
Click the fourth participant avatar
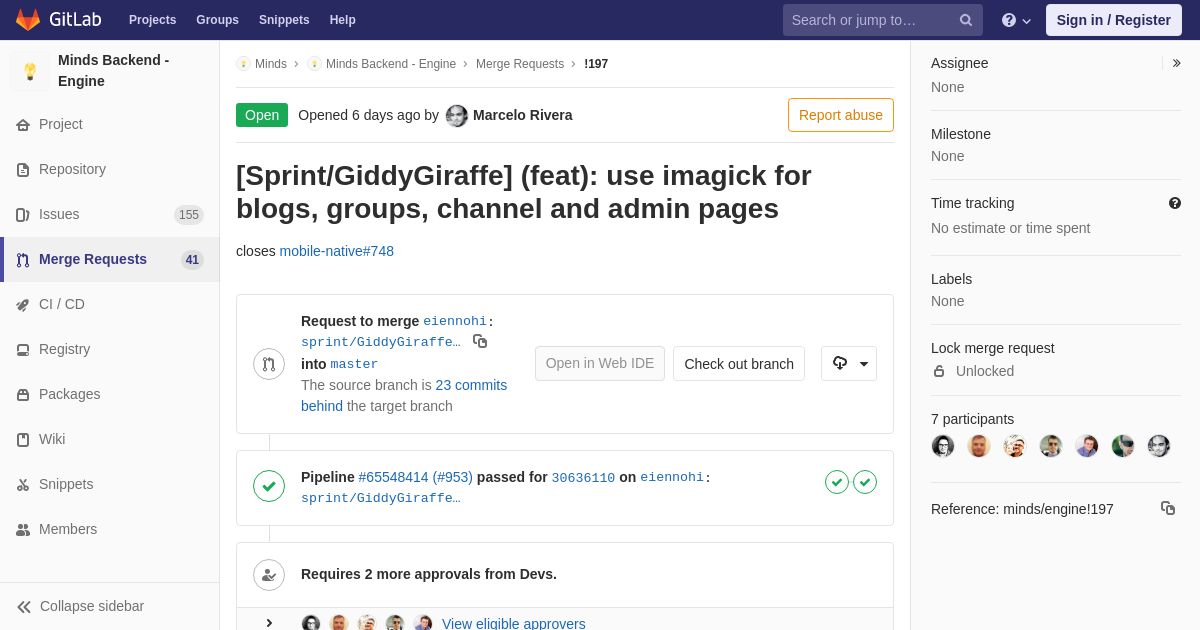(x=1051, y=446)
